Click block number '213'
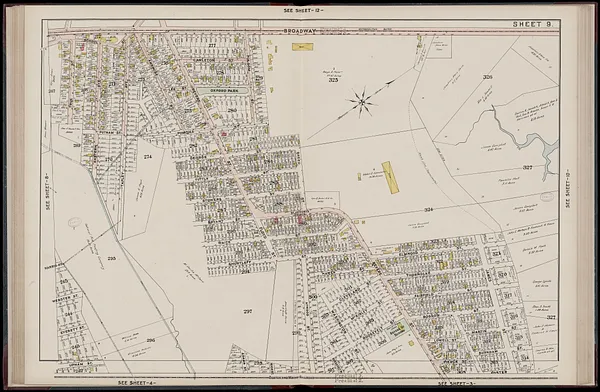 pyautogui.click(x=112, y=83)
